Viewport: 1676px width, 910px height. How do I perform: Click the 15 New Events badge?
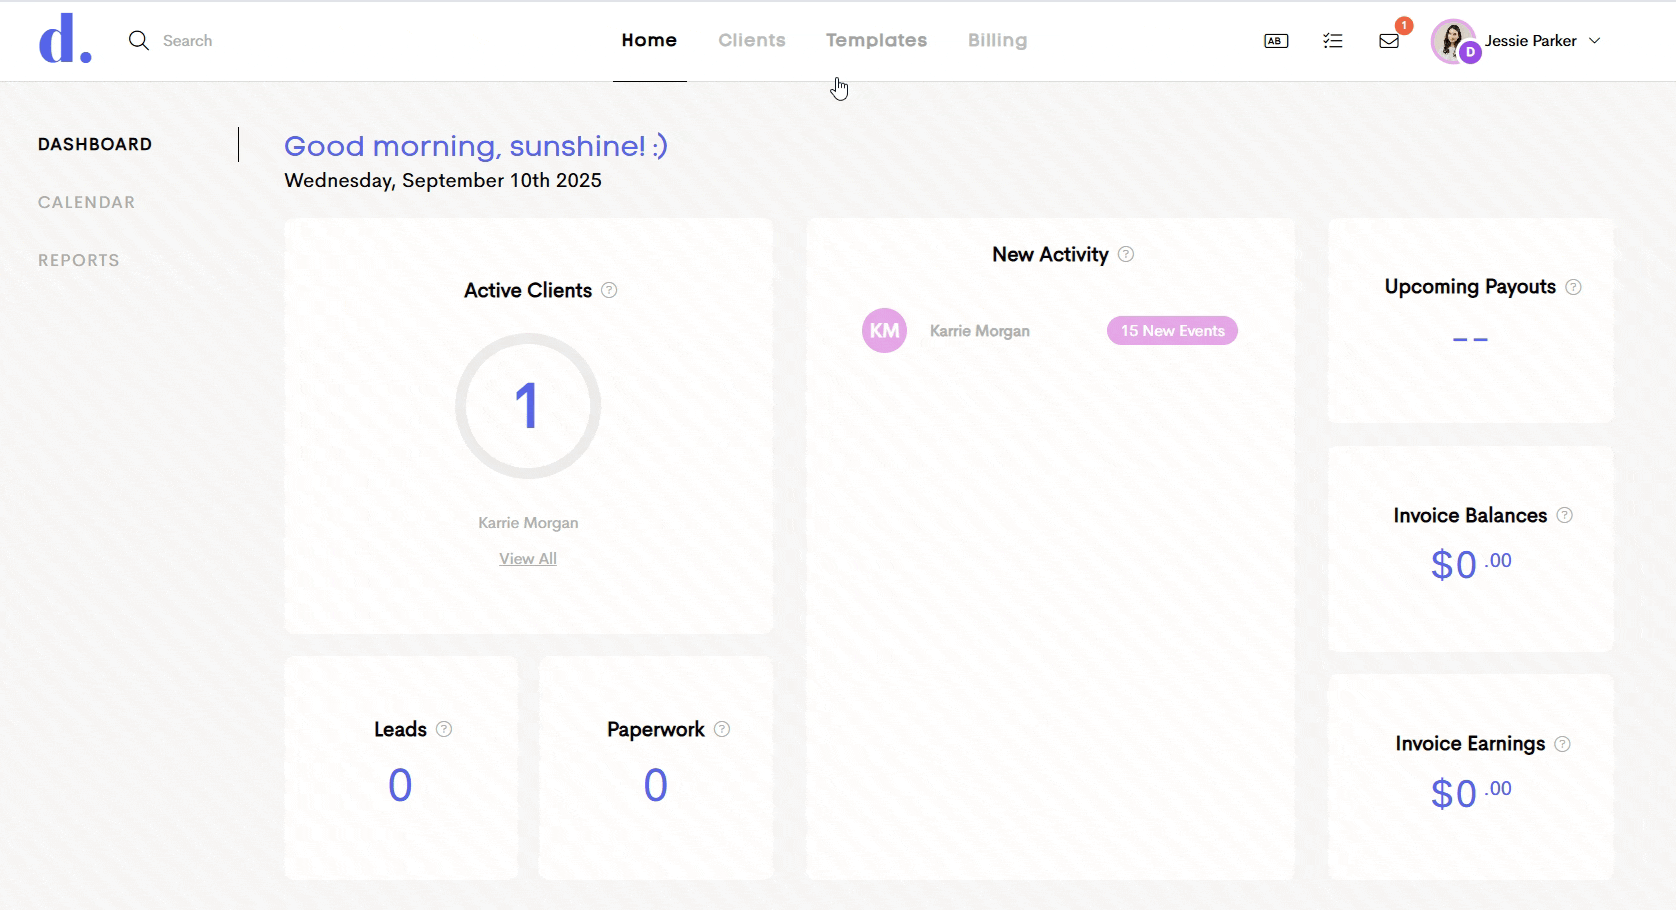point(1172,331)
